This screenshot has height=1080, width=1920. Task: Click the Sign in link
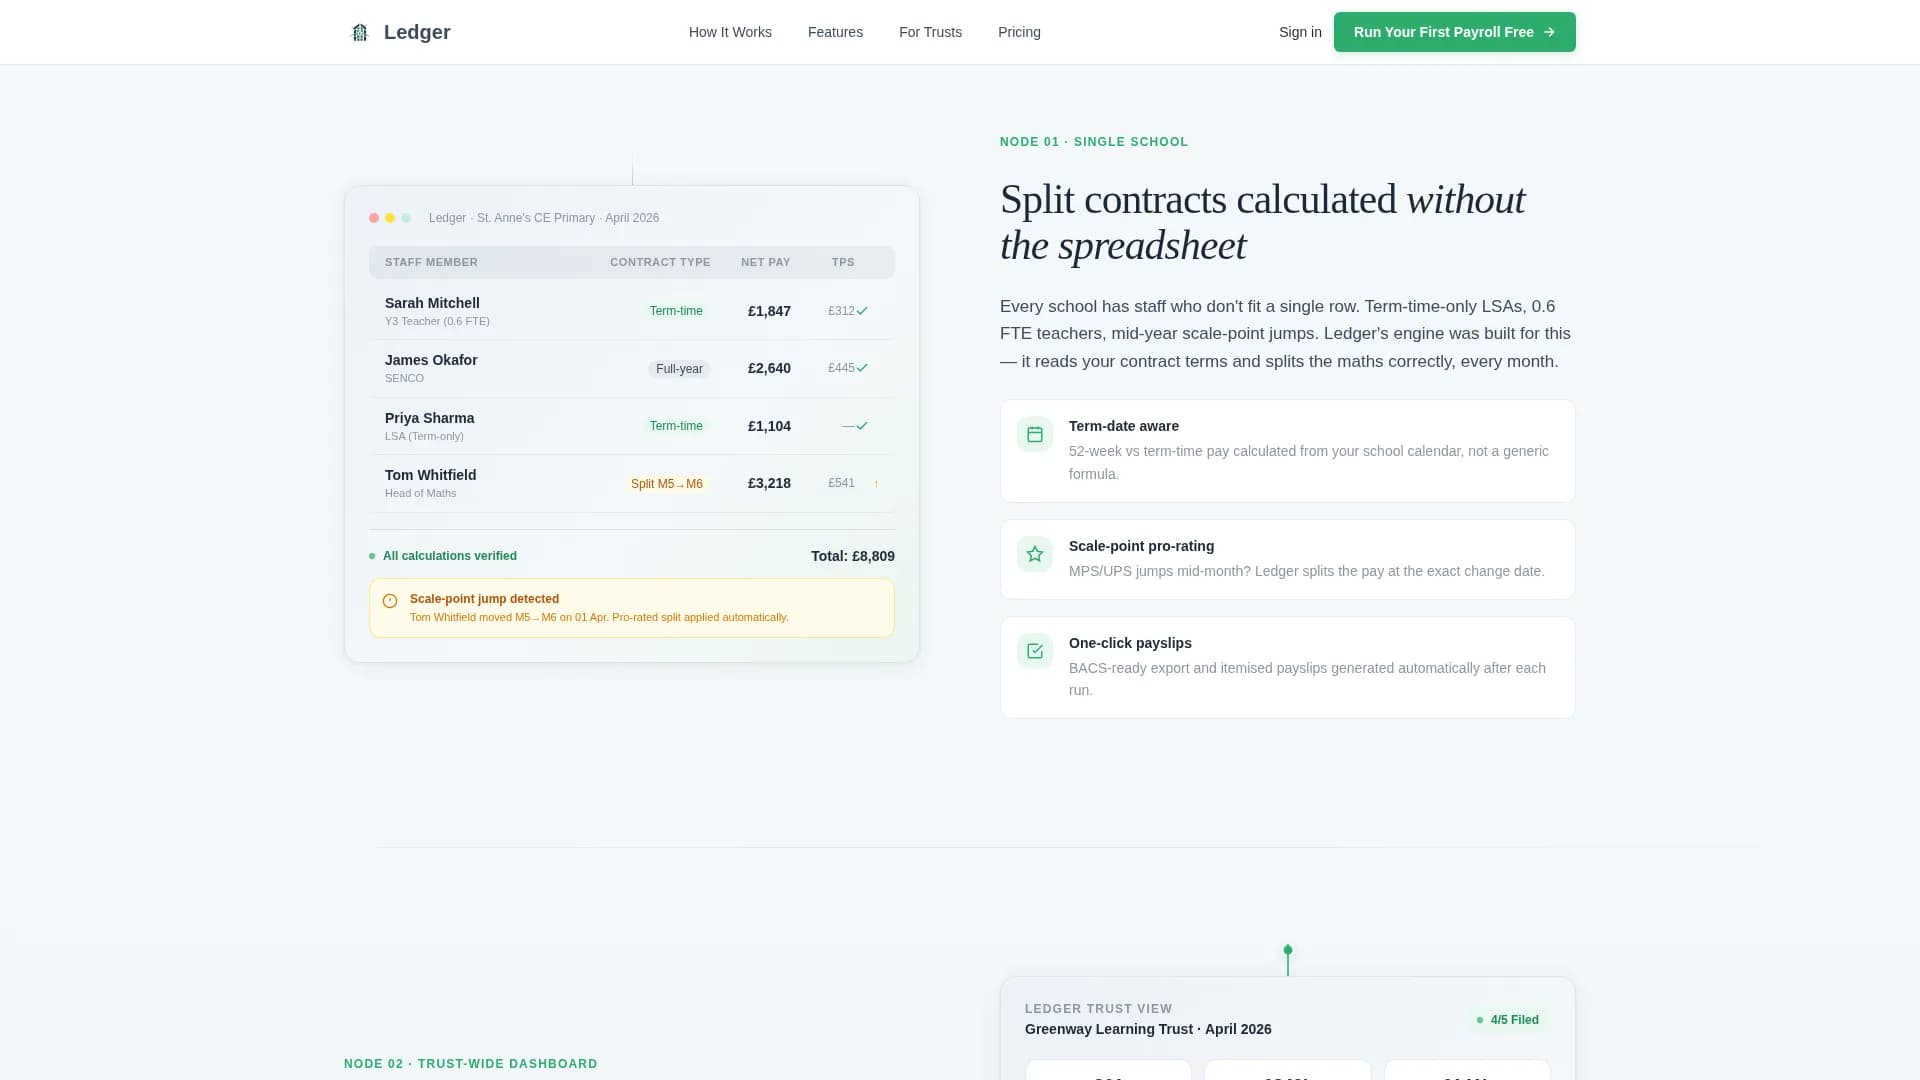pos(1300,32)
